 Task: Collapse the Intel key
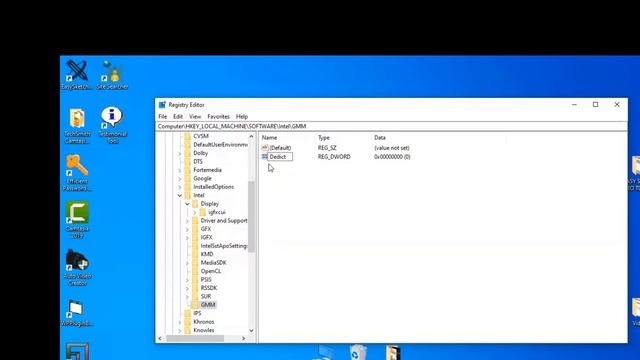[x=180, y=196]
